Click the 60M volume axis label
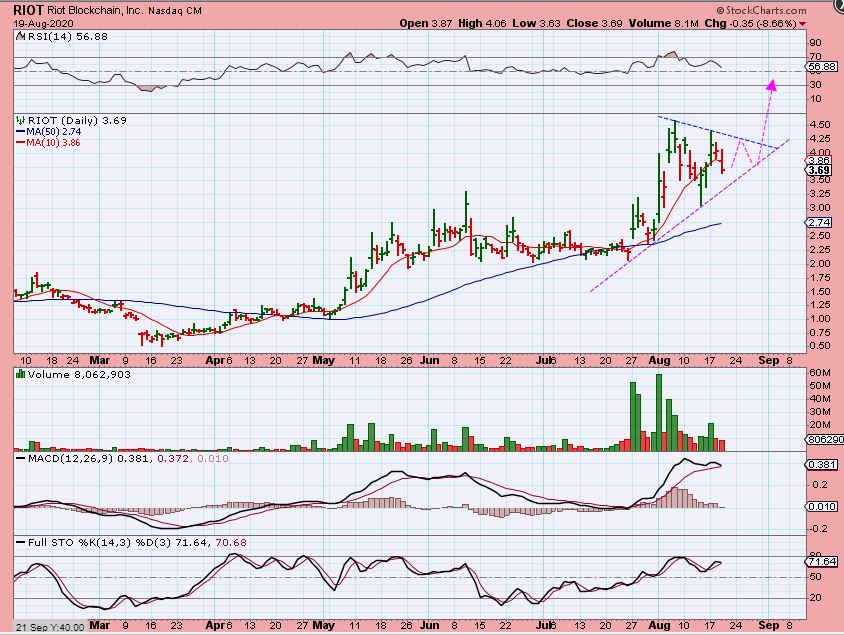This screenshot has height=635, width=844. pos(819,372)
